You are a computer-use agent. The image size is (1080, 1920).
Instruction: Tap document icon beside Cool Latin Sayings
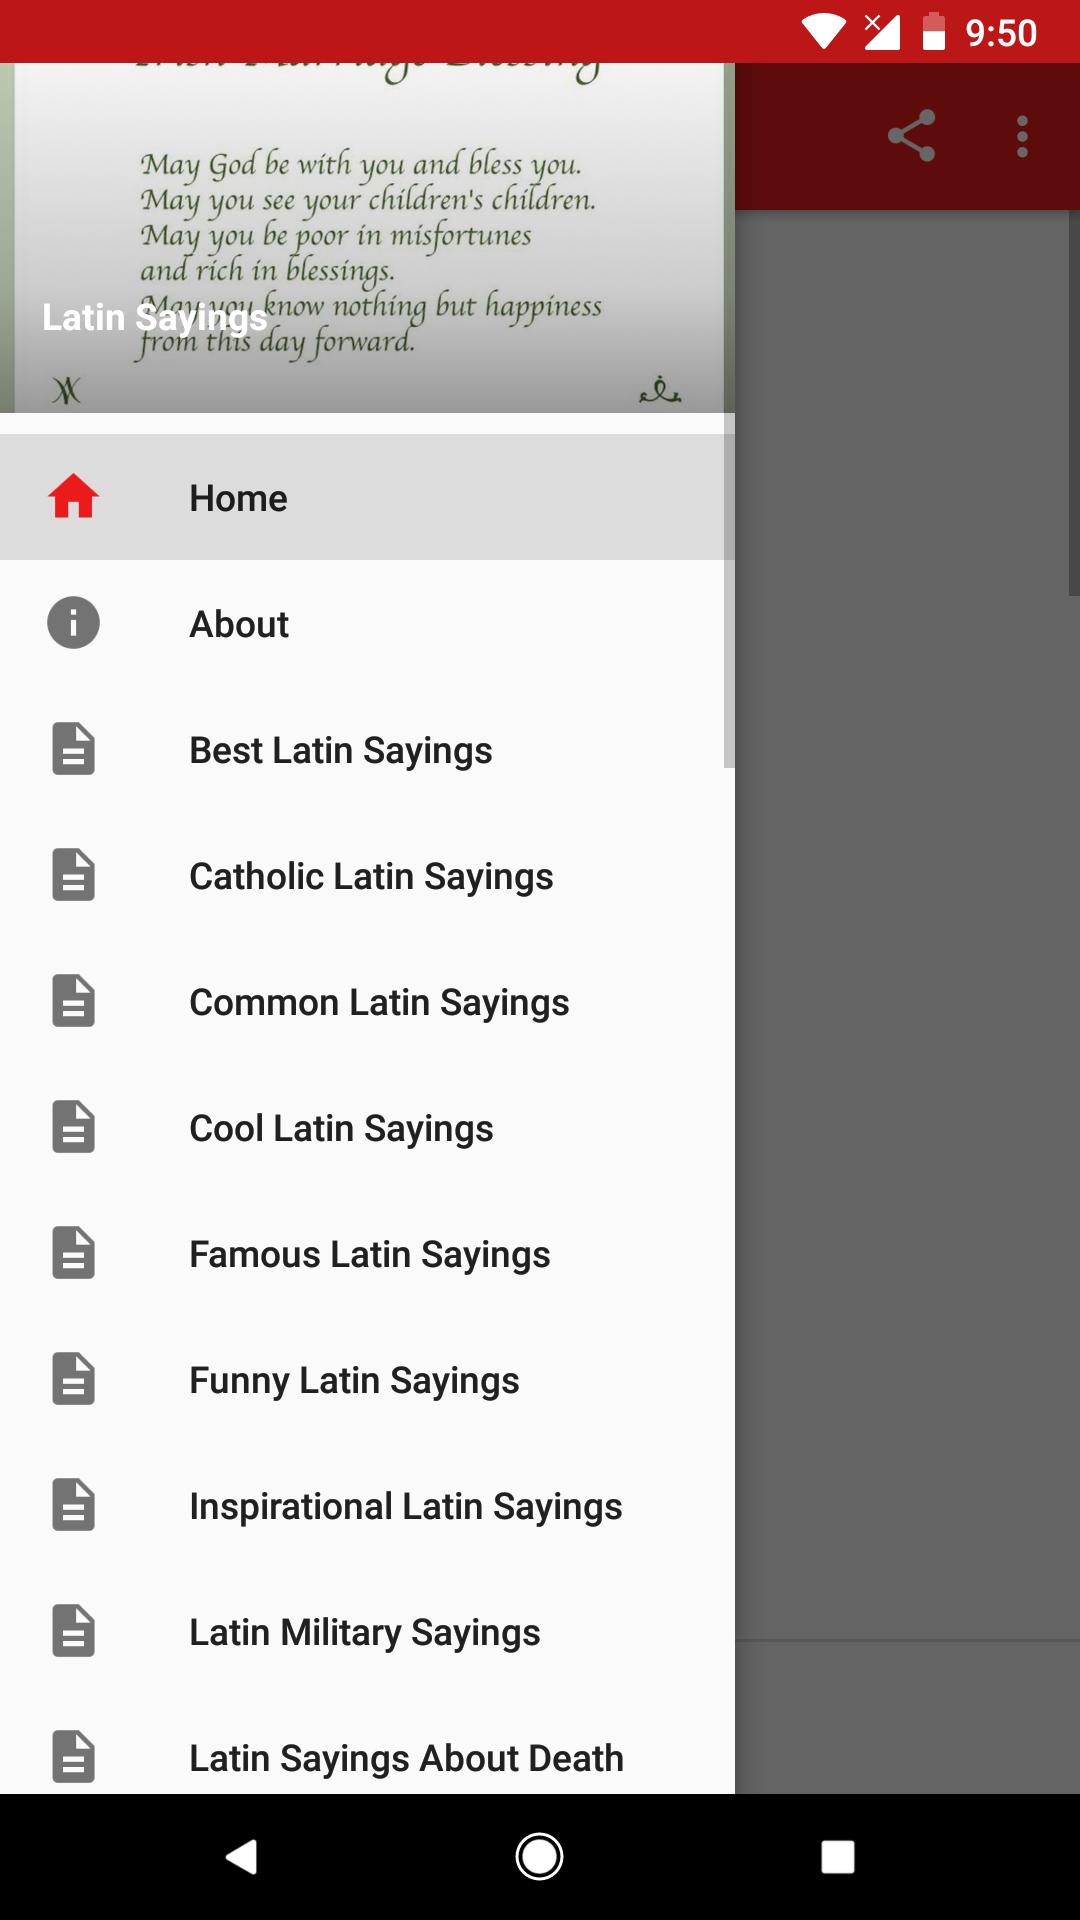[73, 1127]
